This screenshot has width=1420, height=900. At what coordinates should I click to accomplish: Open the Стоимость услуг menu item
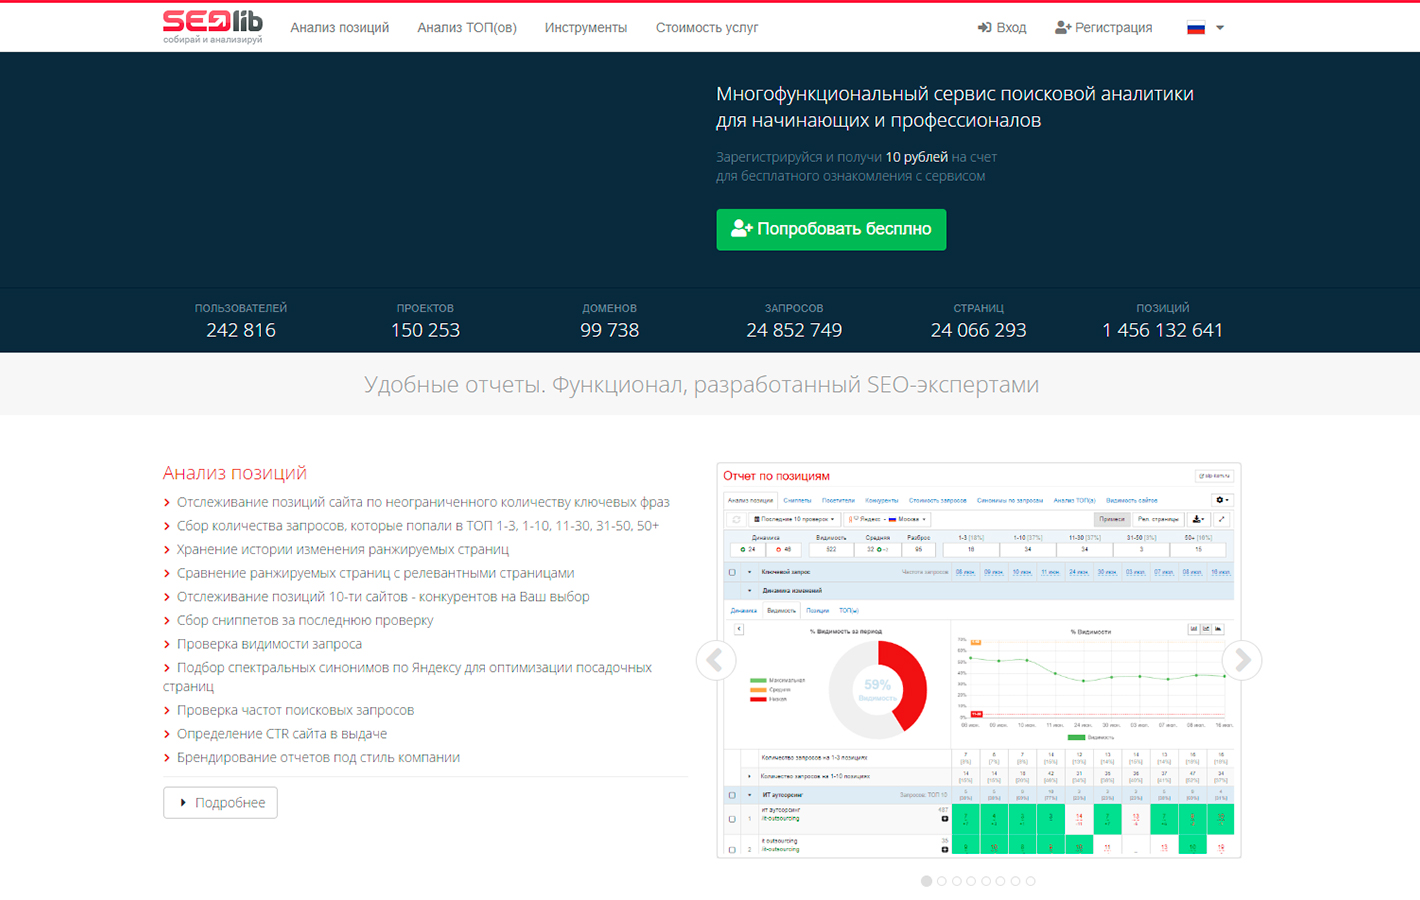pos(707,28)
